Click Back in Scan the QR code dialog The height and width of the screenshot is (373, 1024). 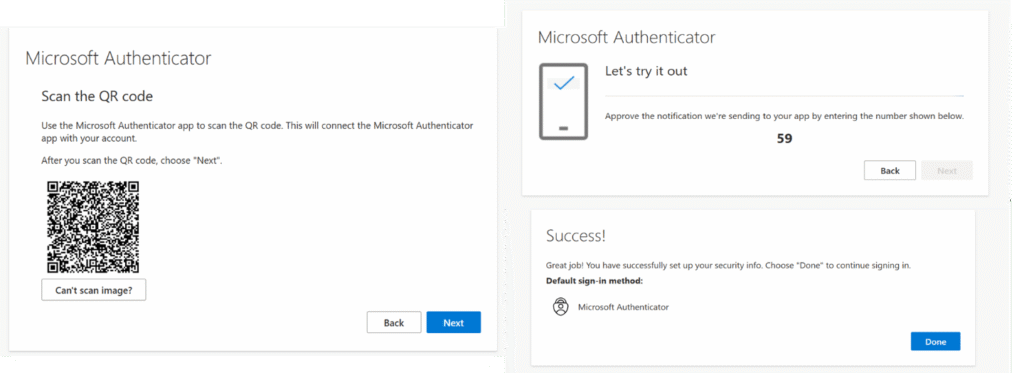394,323
